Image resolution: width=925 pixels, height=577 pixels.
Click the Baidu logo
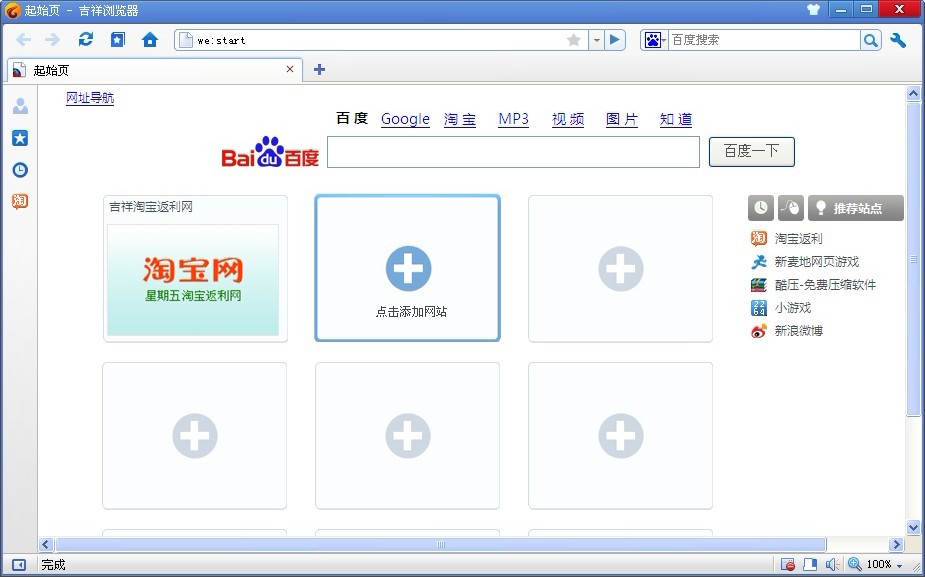pos(270,152)
